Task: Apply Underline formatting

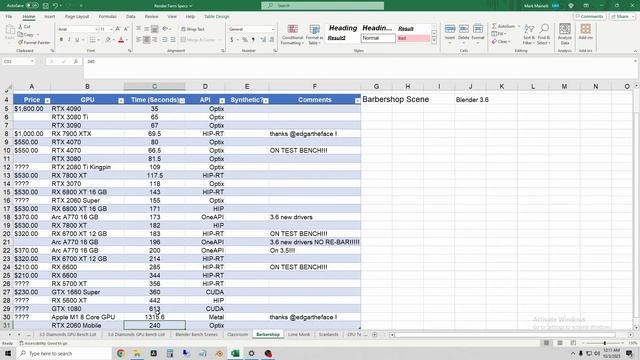Action: pos(77,40)
